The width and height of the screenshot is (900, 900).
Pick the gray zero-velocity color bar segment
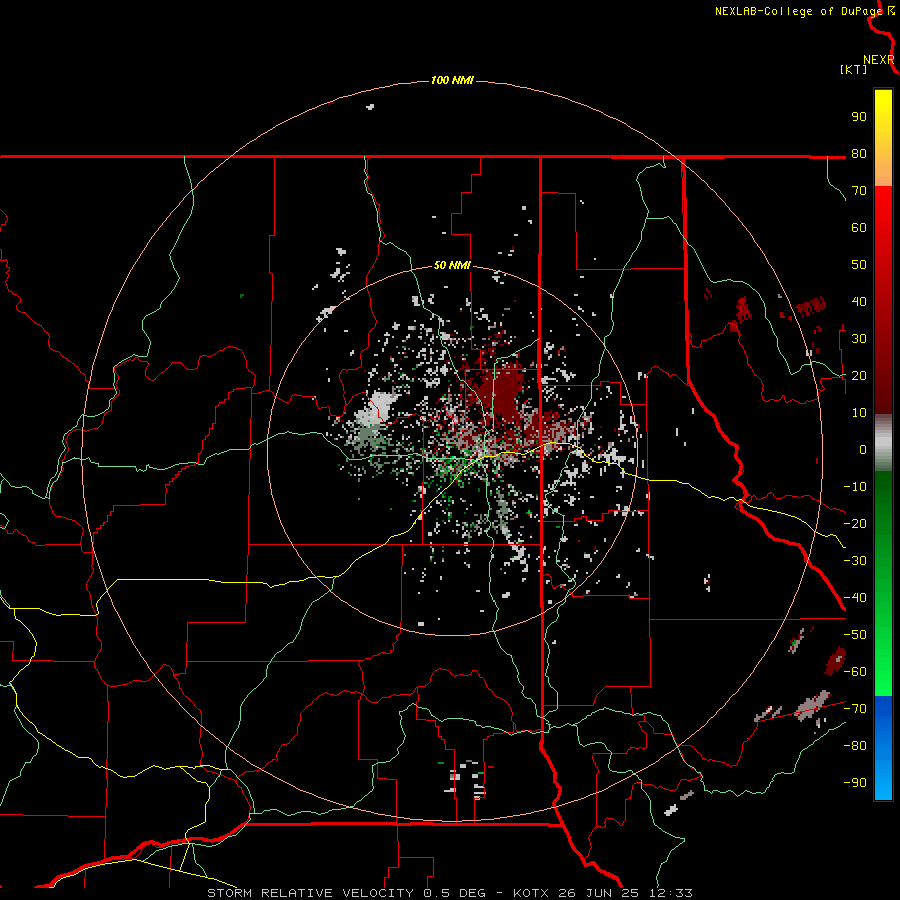tap(883, 443)
